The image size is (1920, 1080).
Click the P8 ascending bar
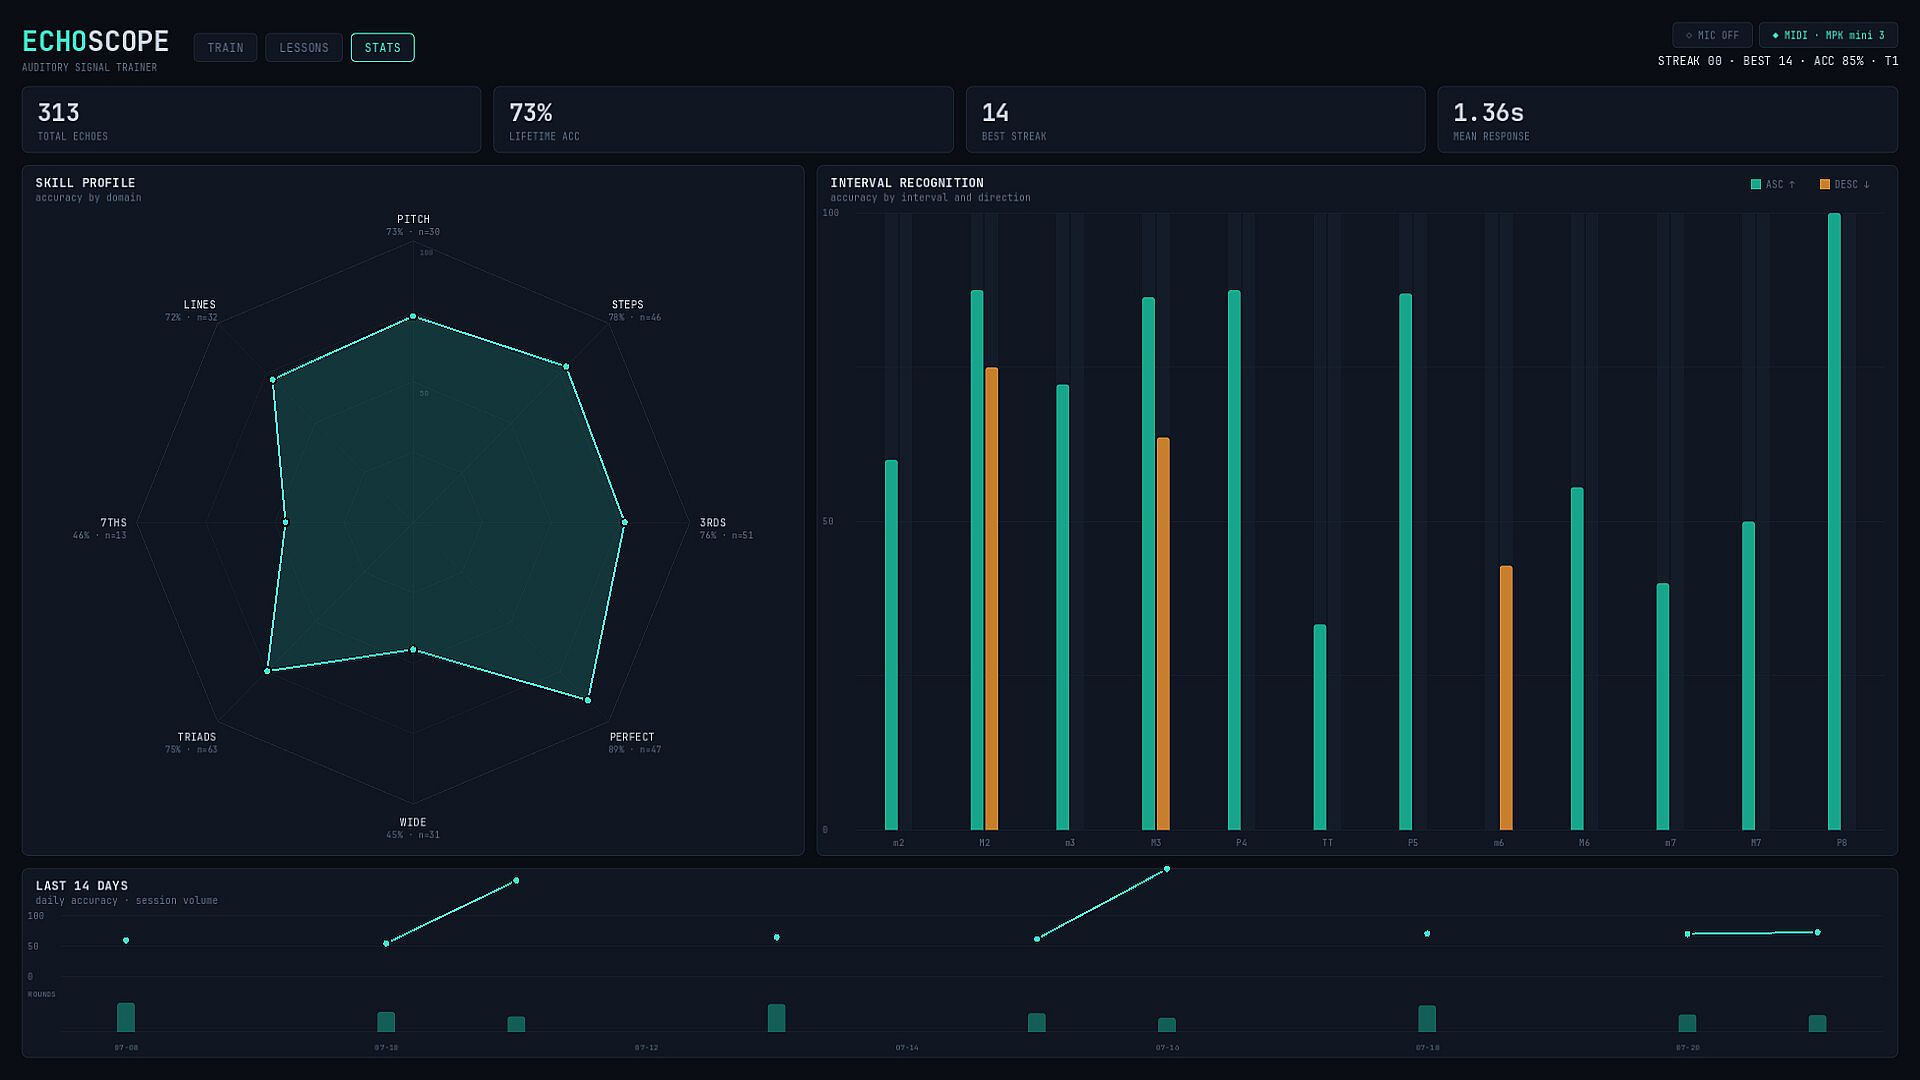point(1834,521)
